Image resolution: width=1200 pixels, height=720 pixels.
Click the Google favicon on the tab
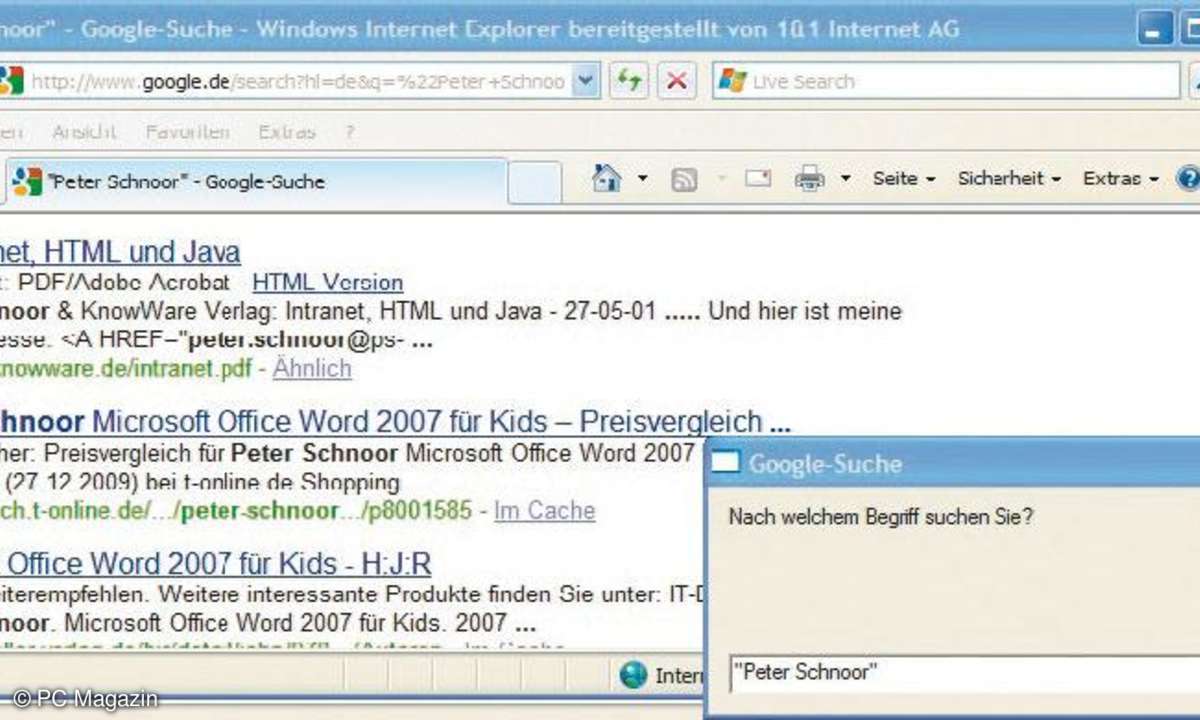click(x=28, y=181)
